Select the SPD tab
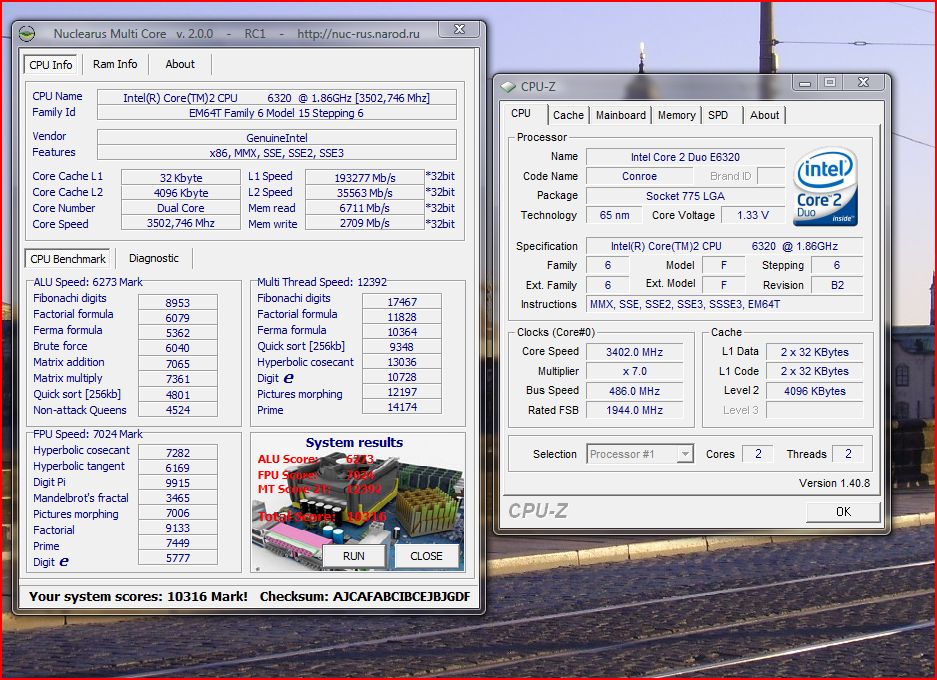 pos(718,115)
